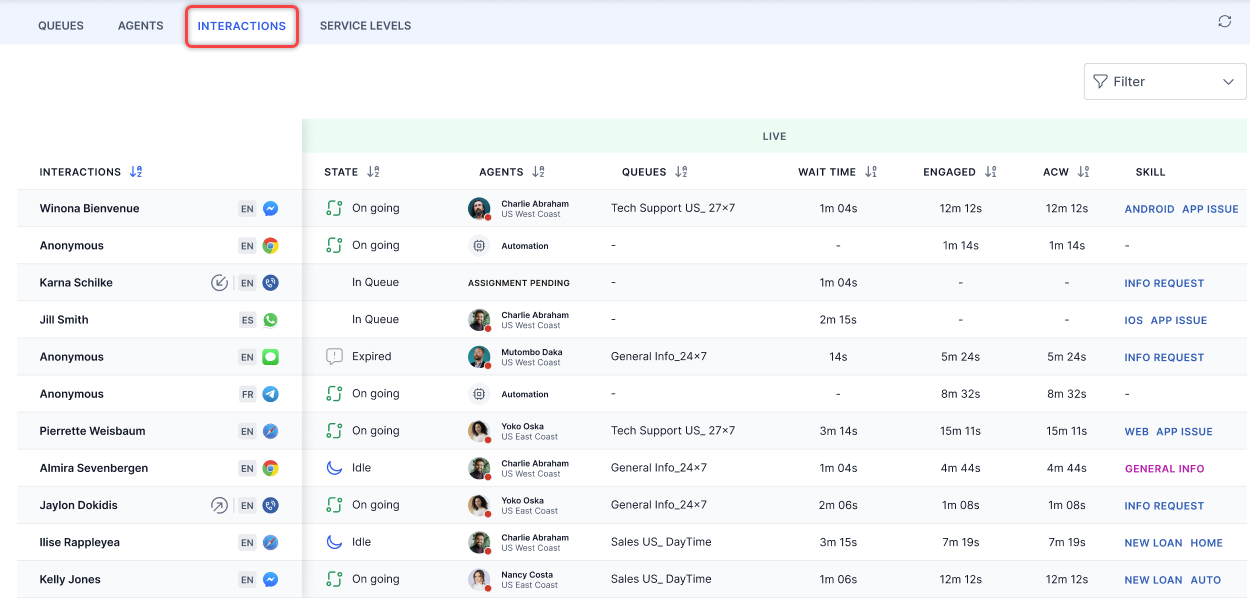Sort by ACW column
The height and width of the screenshot is (599, 1250).
coord(1083,172)
